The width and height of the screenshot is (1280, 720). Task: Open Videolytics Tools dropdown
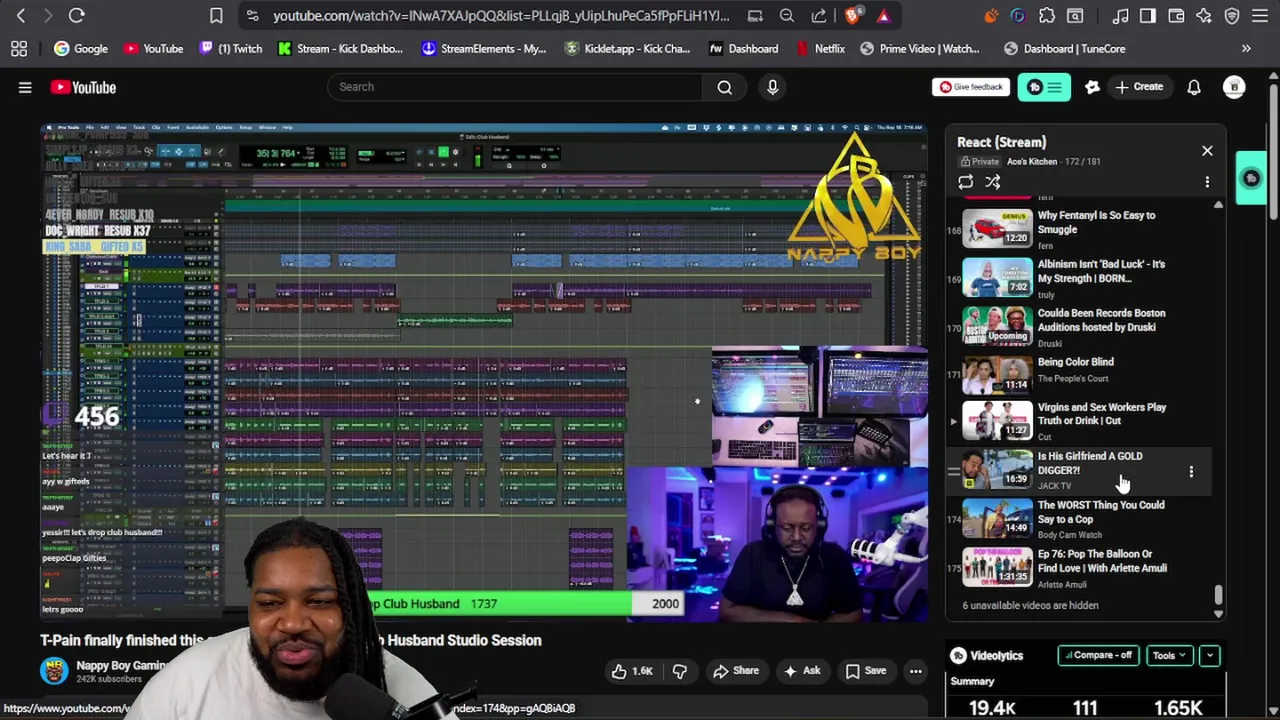tap(1169, 656)
